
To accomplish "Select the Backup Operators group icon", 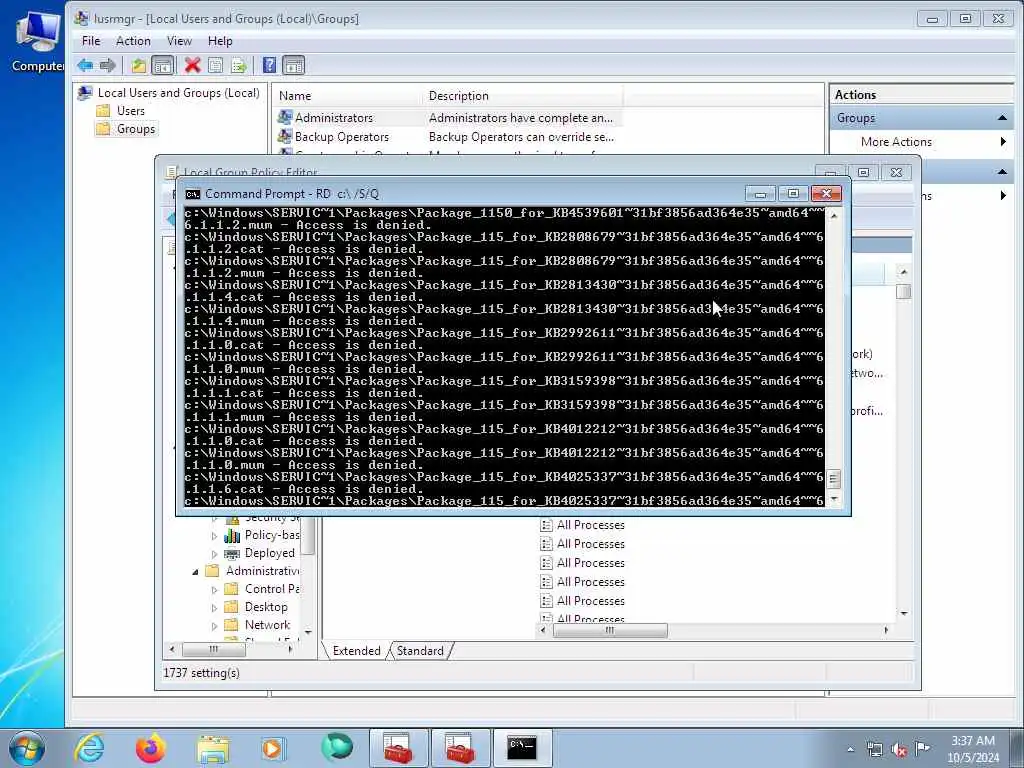I will pos(285,136).
